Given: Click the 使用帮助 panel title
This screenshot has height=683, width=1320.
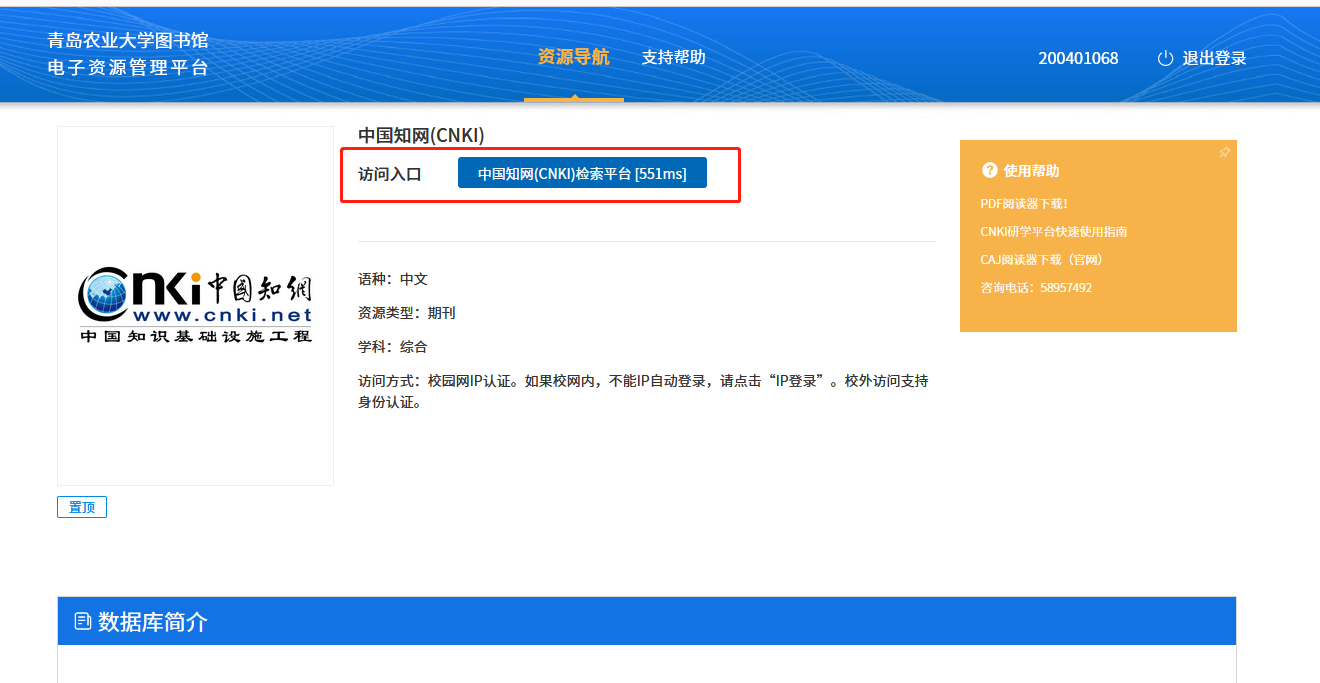Looking at the screenshot, I should pos(1031,171).
